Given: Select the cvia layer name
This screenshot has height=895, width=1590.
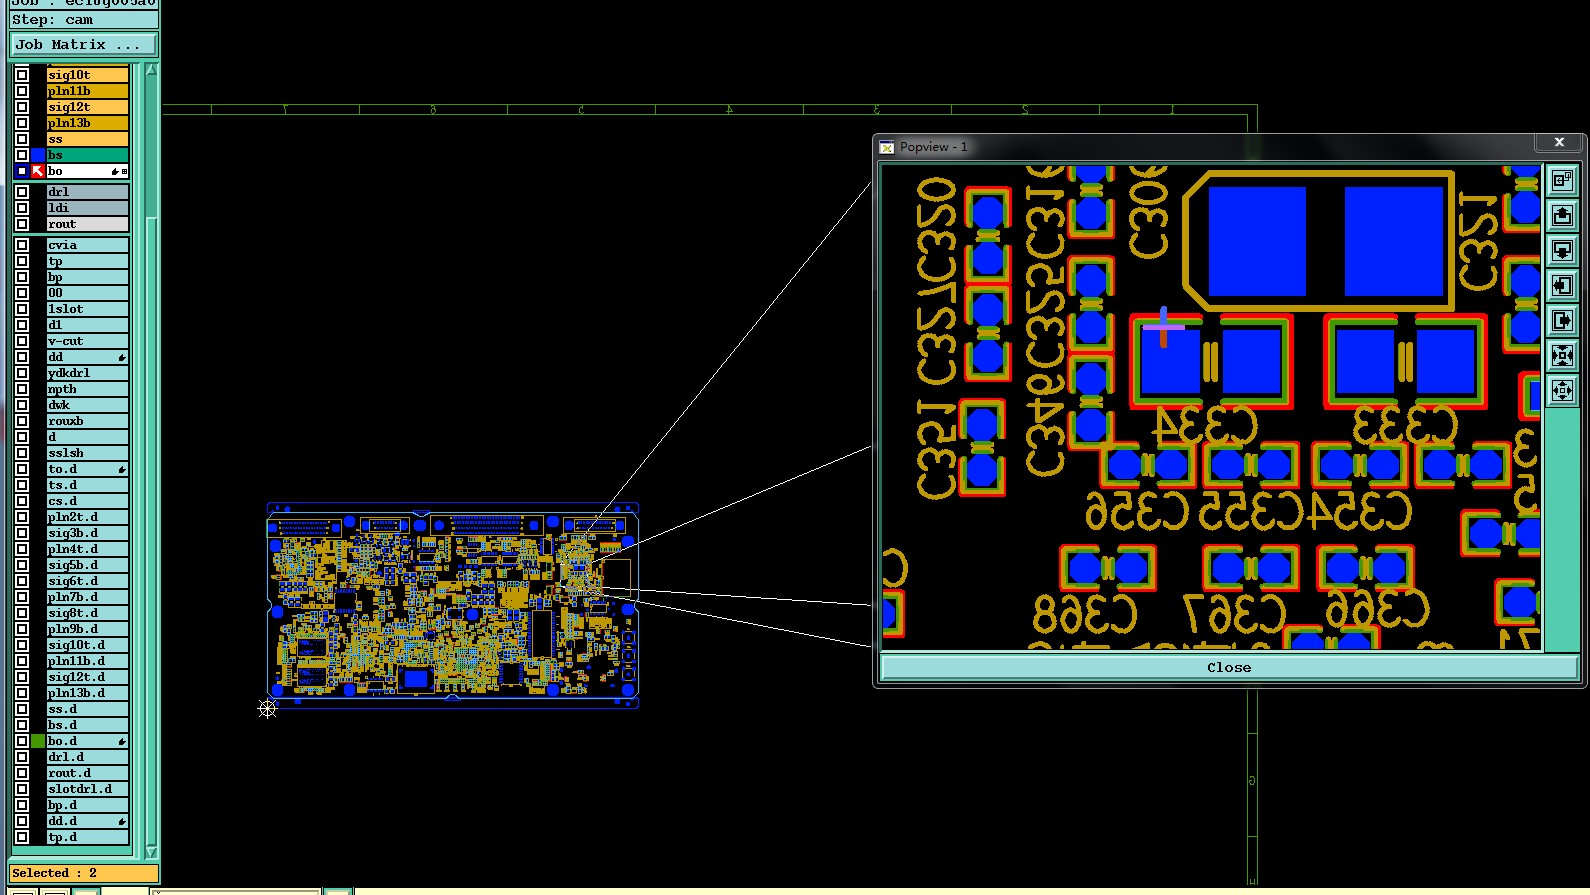Looking at the screenshot, I should click(x=87, y=245).
